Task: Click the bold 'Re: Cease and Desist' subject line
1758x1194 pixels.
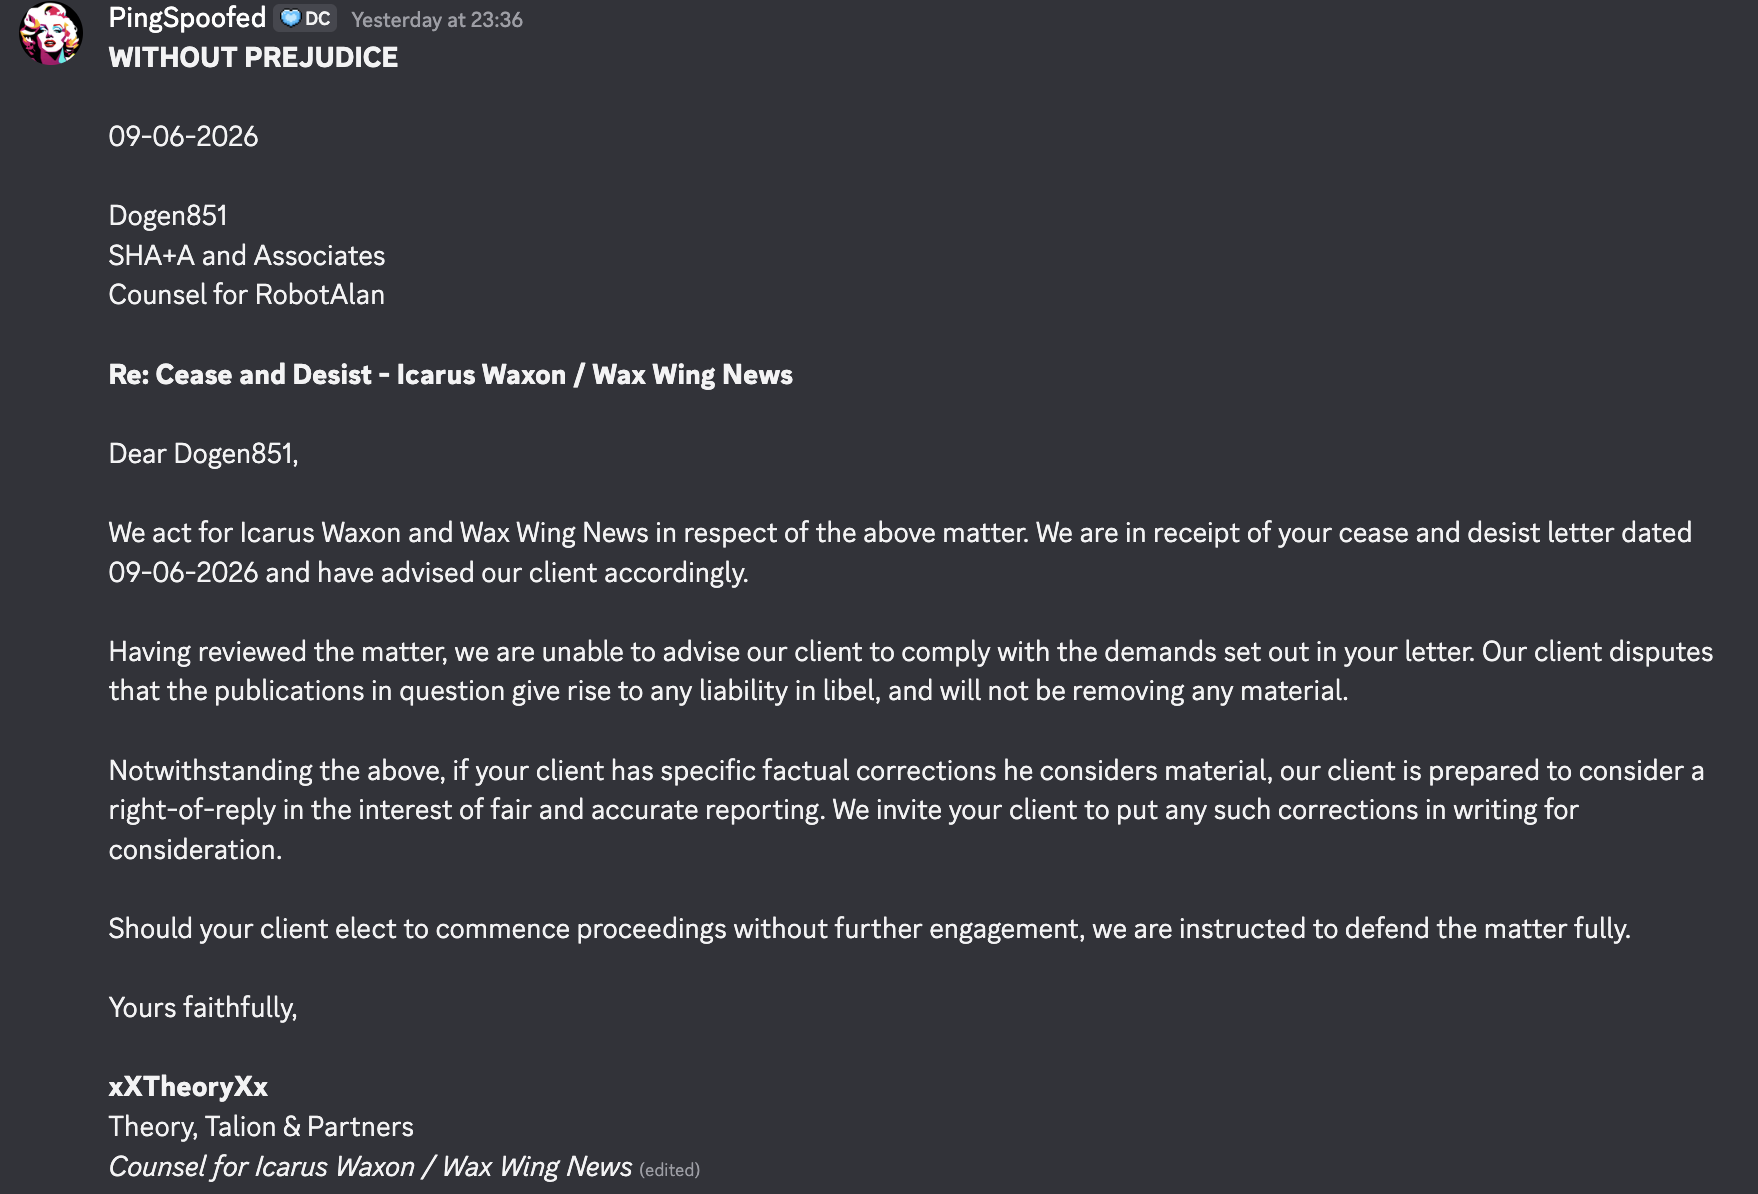Action: point(450,374)
